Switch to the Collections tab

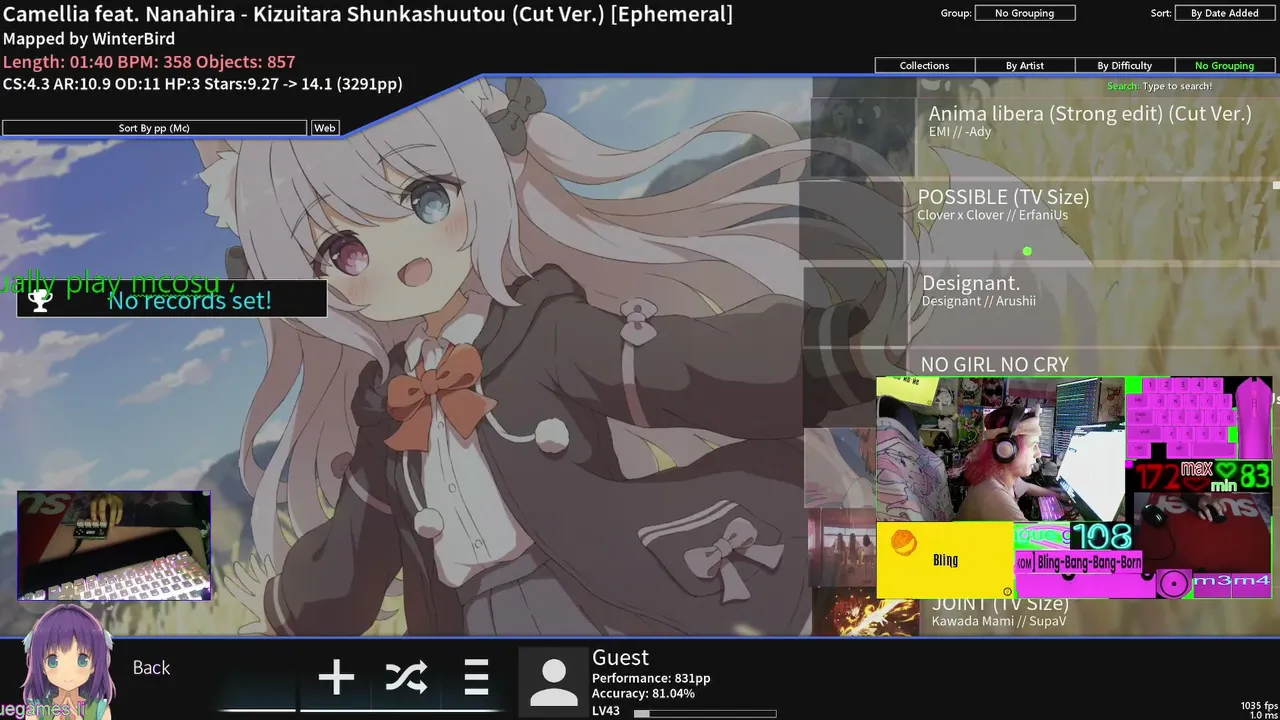pyautogui.click(x=924, y=65)
